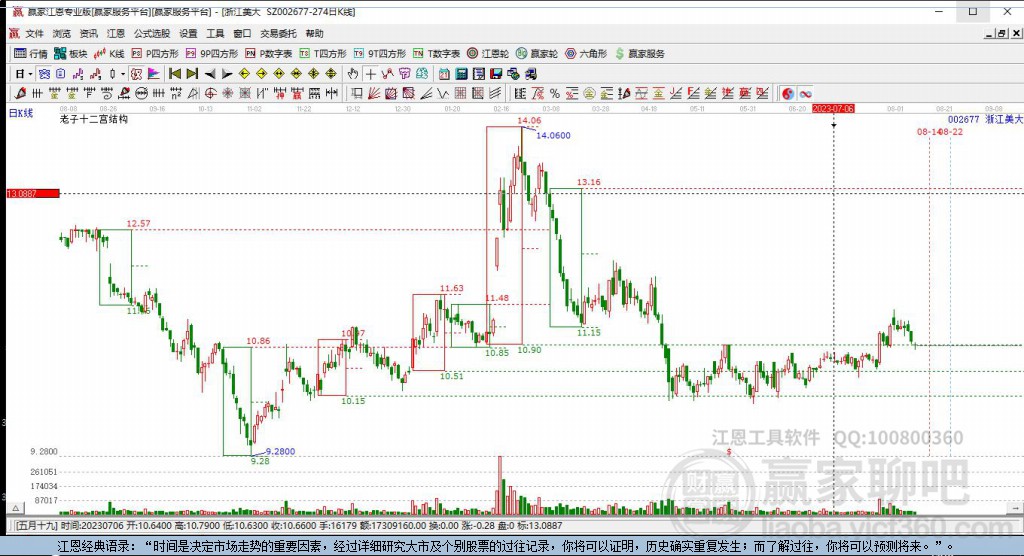Click the stock code 002677
This screenshot has width=1024, height=556.
click(963, 120)
